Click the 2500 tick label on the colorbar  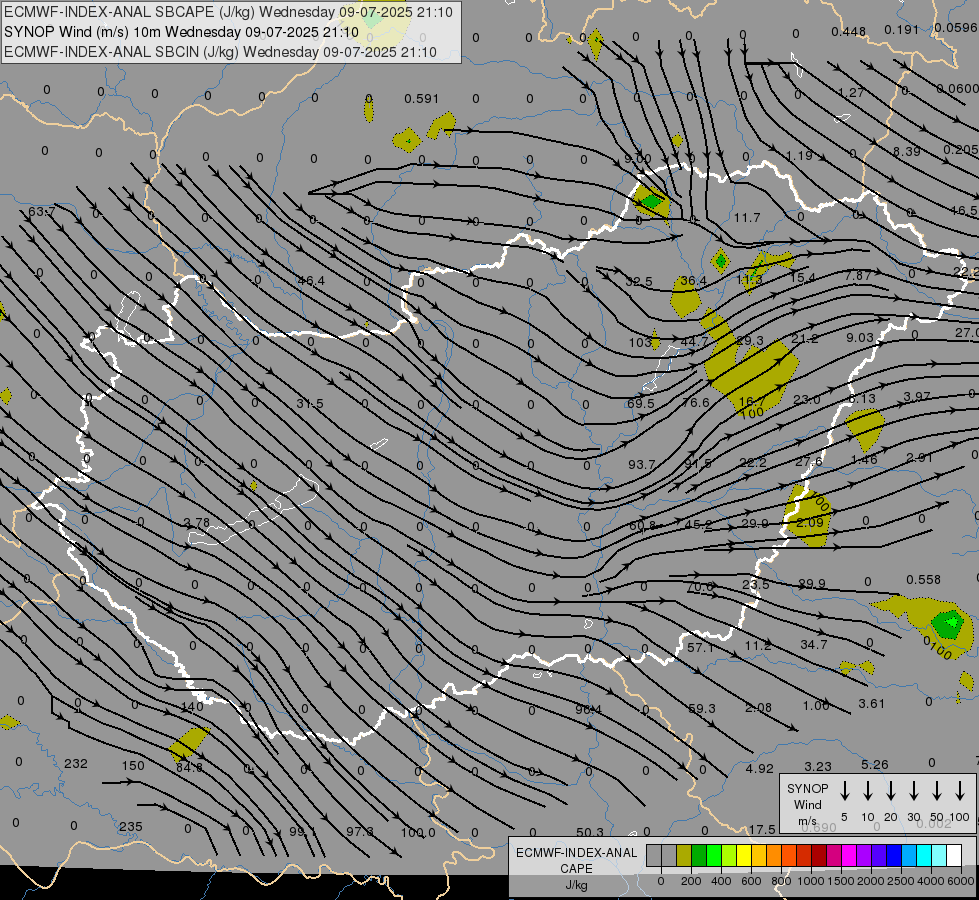pos(901,881)
